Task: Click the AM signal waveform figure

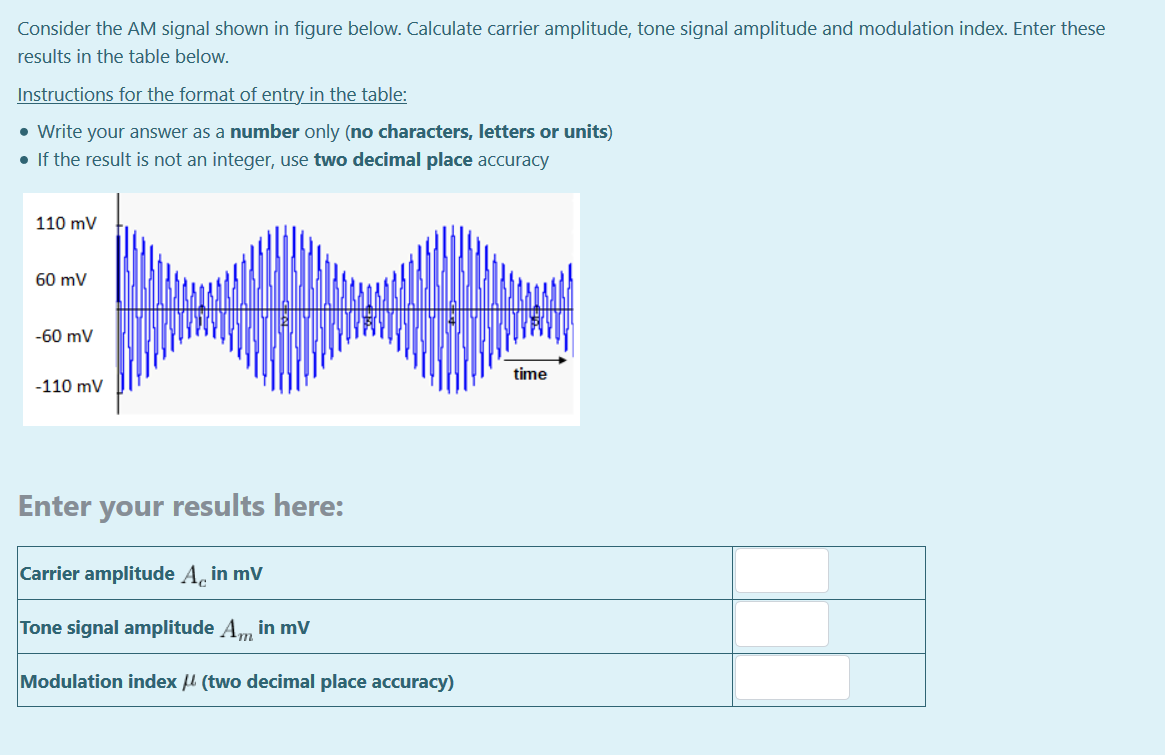Action: tap(300, 308)
